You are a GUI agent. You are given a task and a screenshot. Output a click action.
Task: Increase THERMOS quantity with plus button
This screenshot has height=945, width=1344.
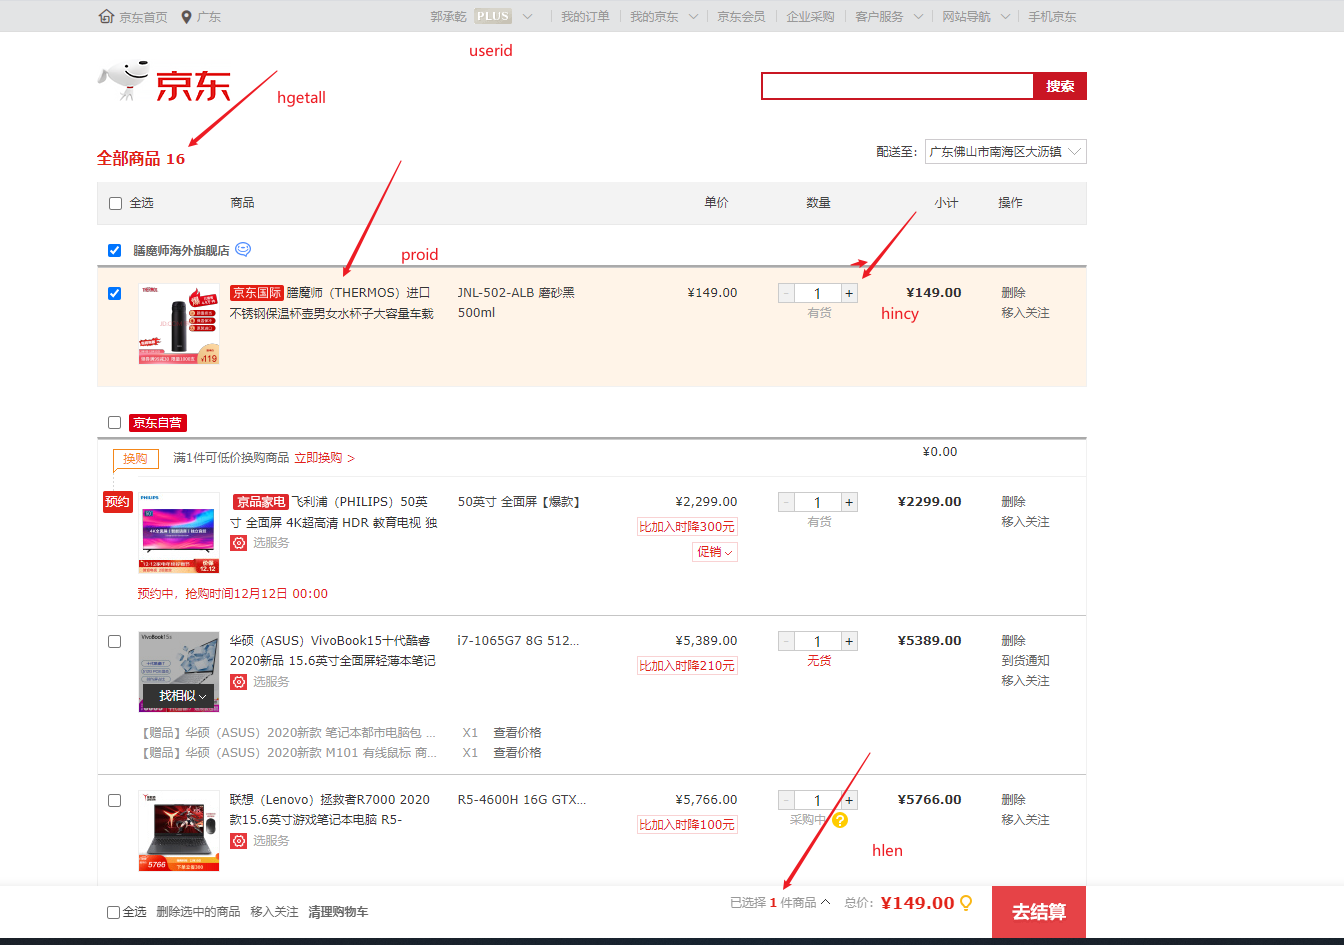[849, 293]
